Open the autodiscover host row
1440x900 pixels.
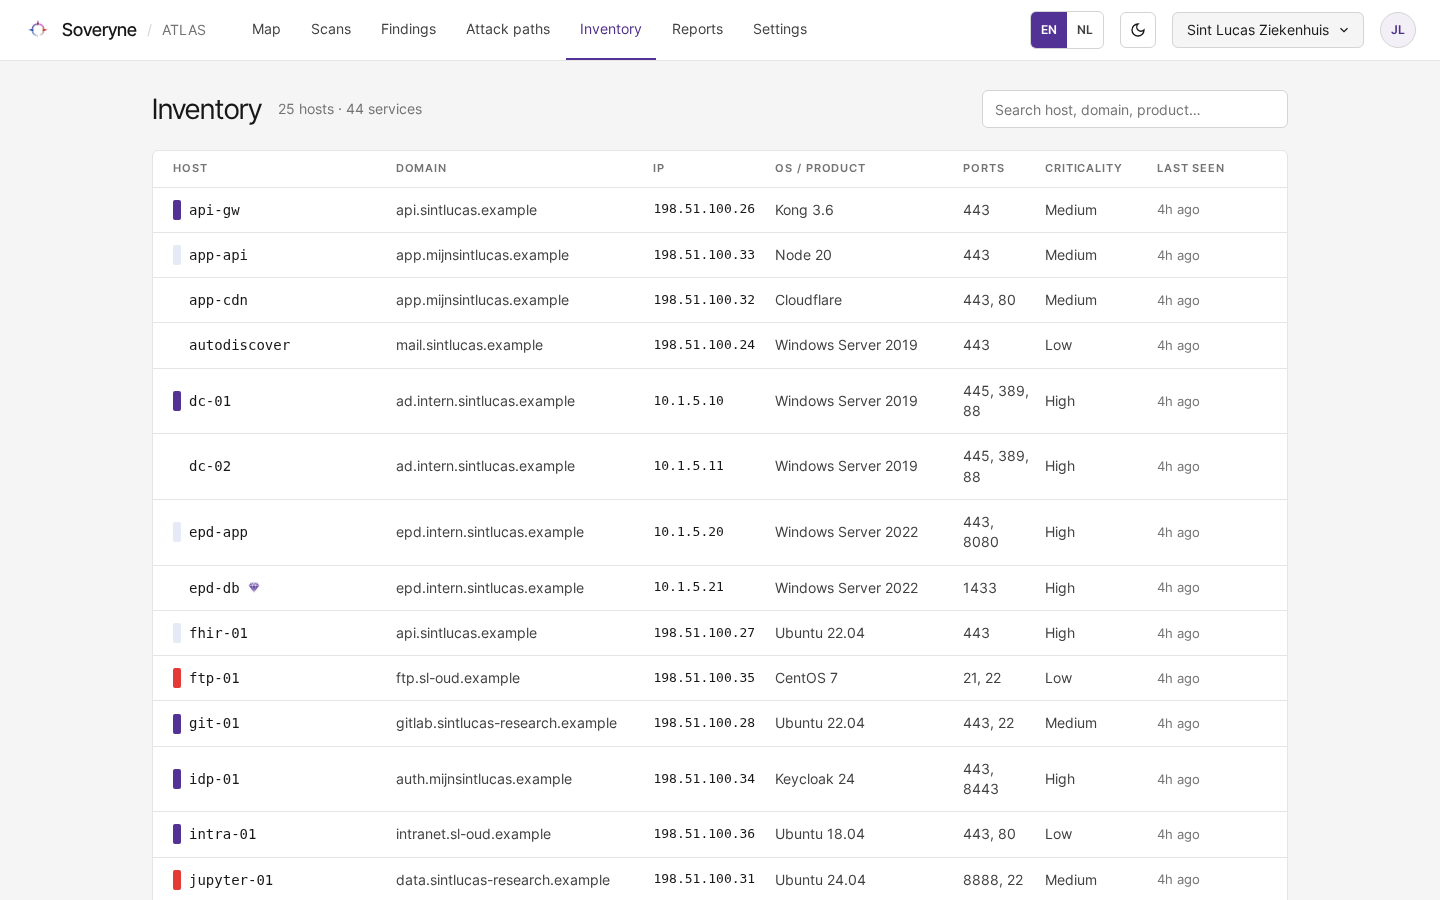click(x=720, y=345)
